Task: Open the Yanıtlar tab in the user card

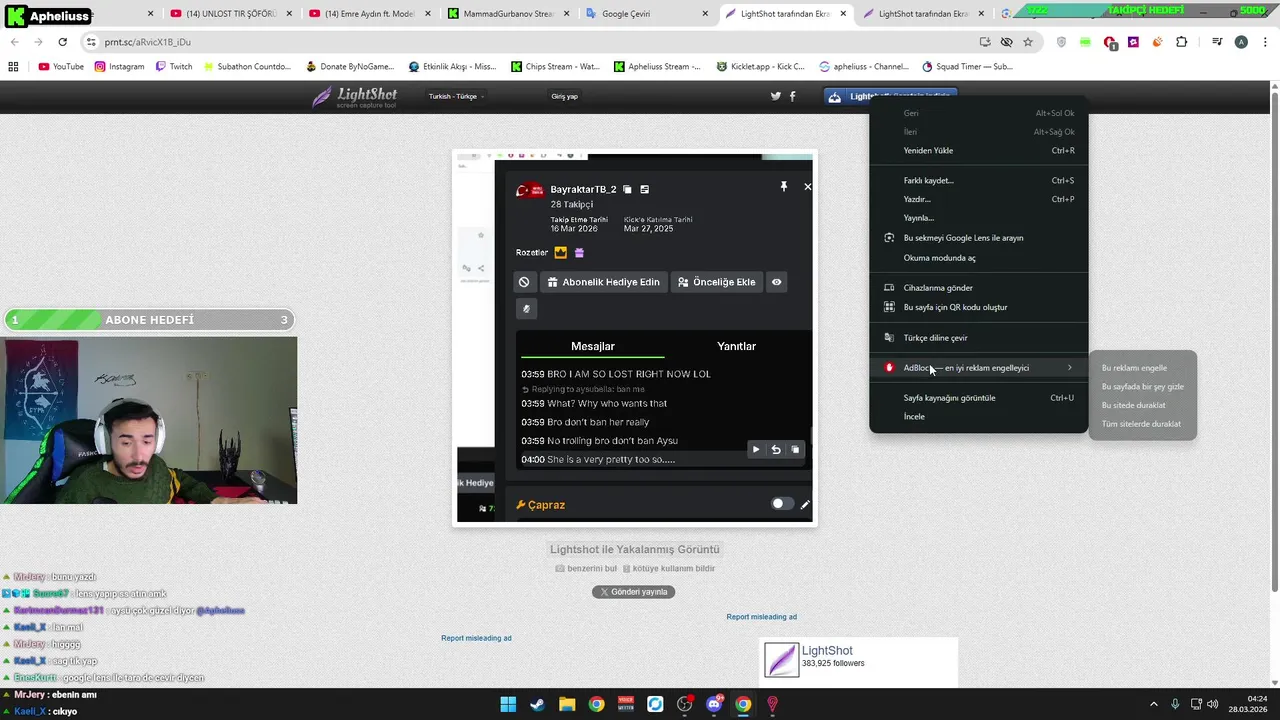Action: coord(736,346)
